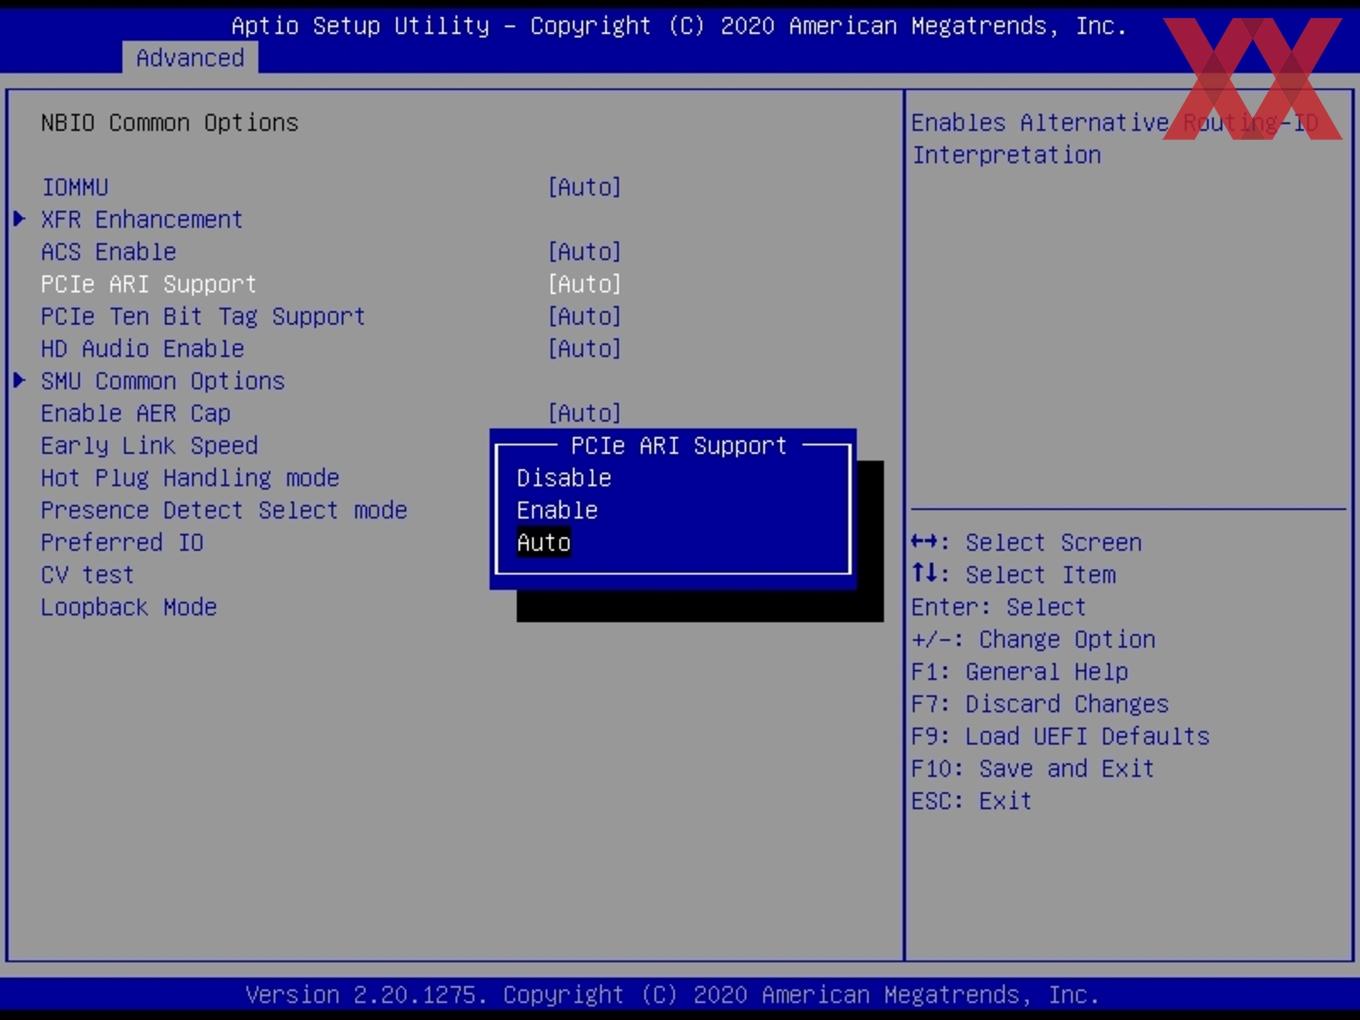This screenshot has width=1360, height=1020.
Task: Click the ESC: Exit hint
Action: tap(971, 801)
